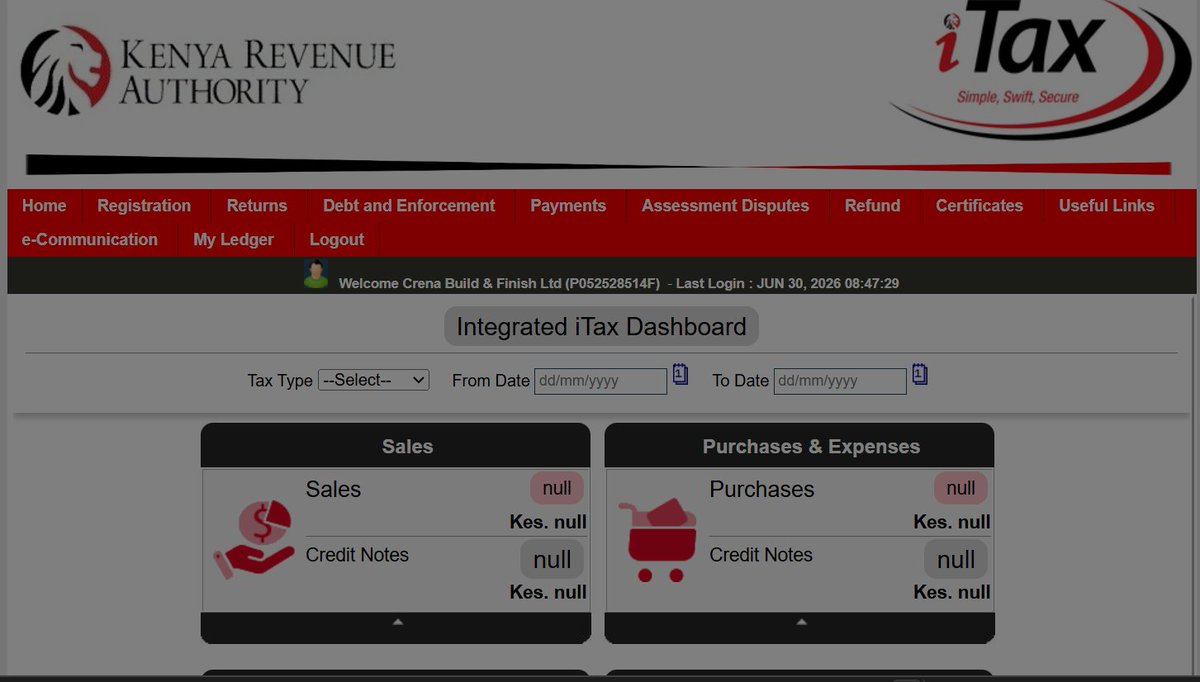Click the Kes. null amount under Sales
Screen dimensions: 1200x682
548,522
